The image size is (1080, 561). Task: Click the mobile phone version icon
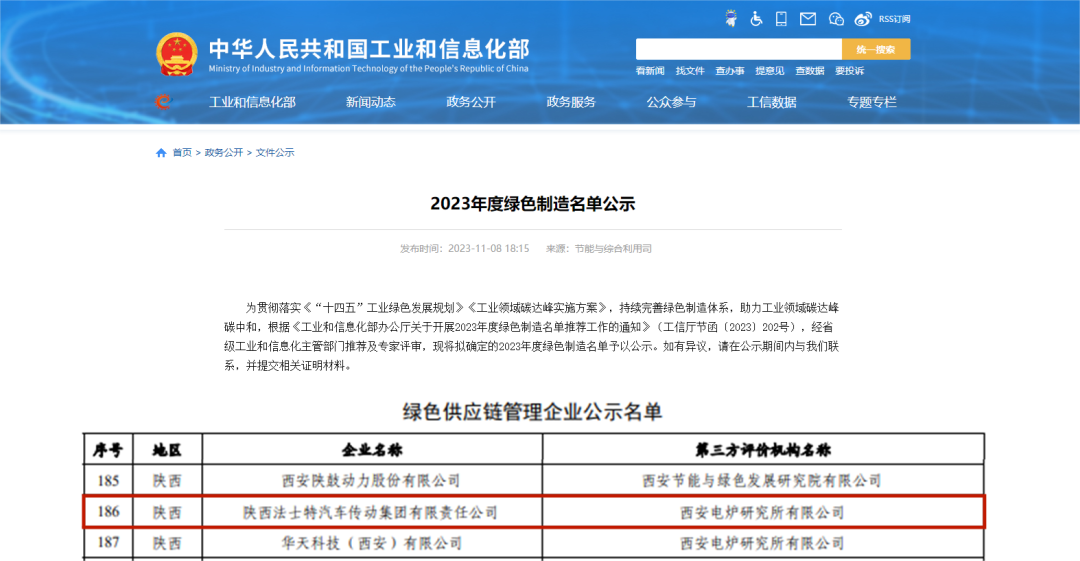point(782,18)
